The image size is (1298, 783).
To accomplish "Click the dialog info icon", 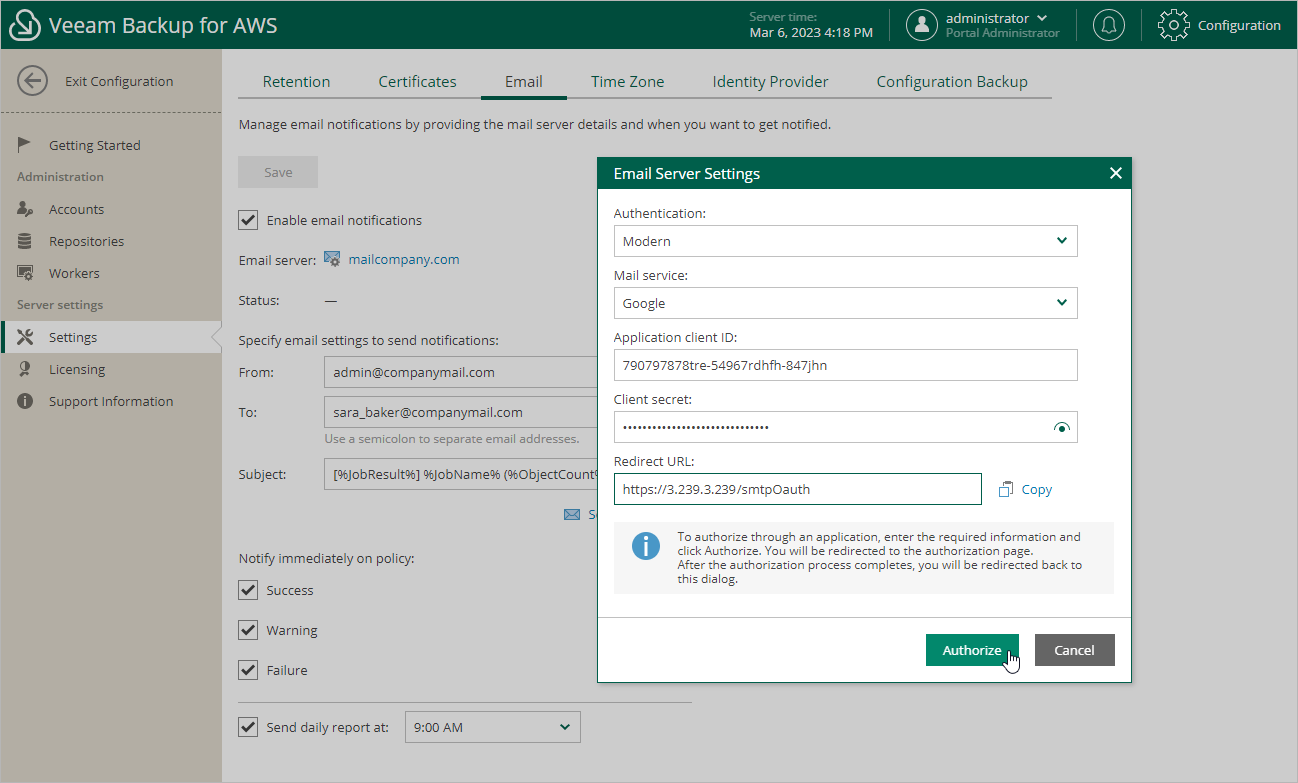I will point(646,546).
